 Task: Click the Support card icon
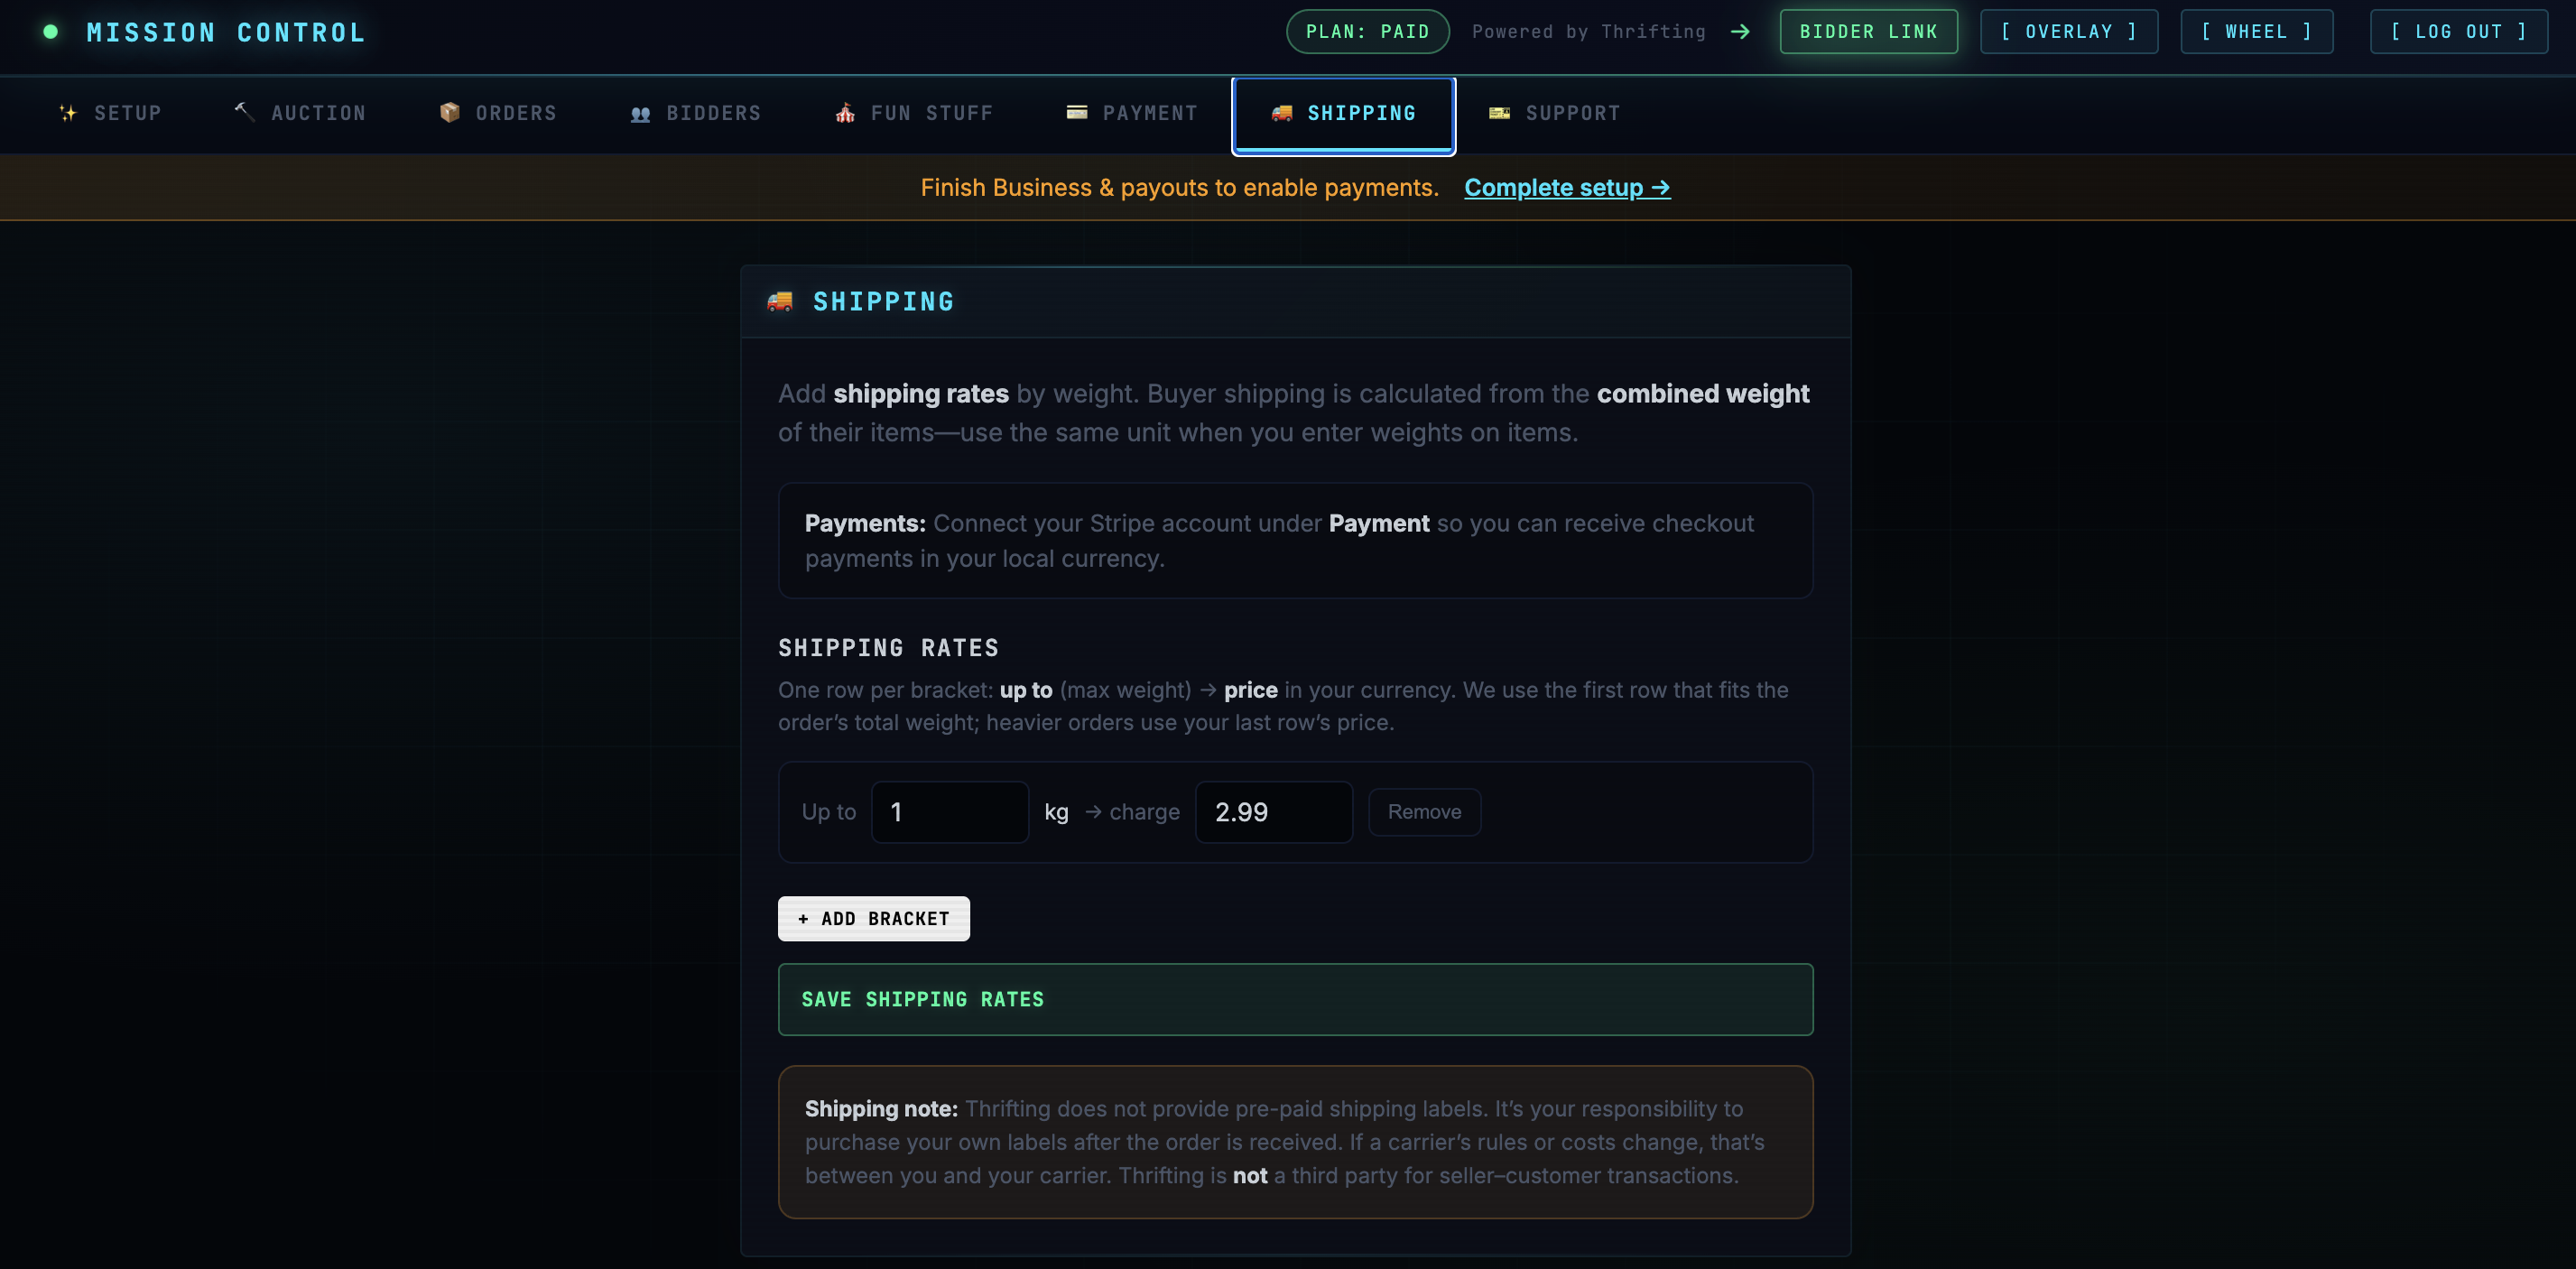[1499, 113]
